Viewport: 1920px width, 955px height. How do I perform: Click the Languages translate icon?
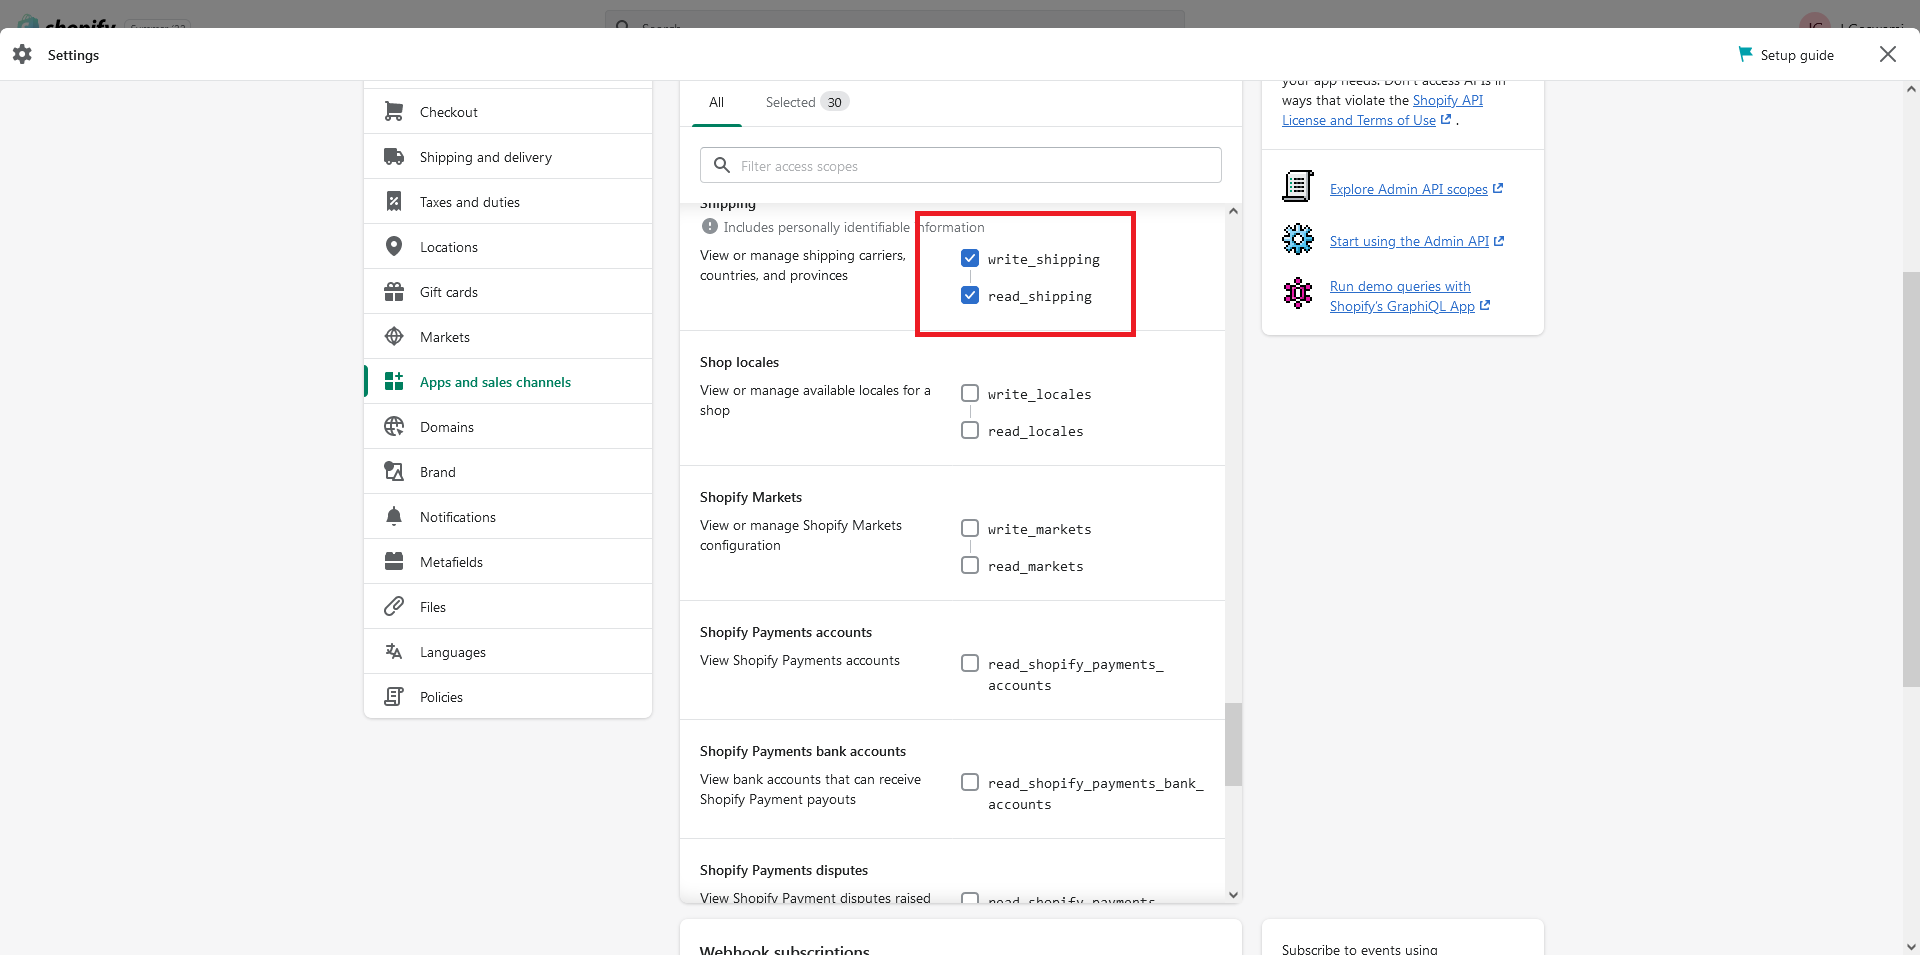click(x=394, y=652)
